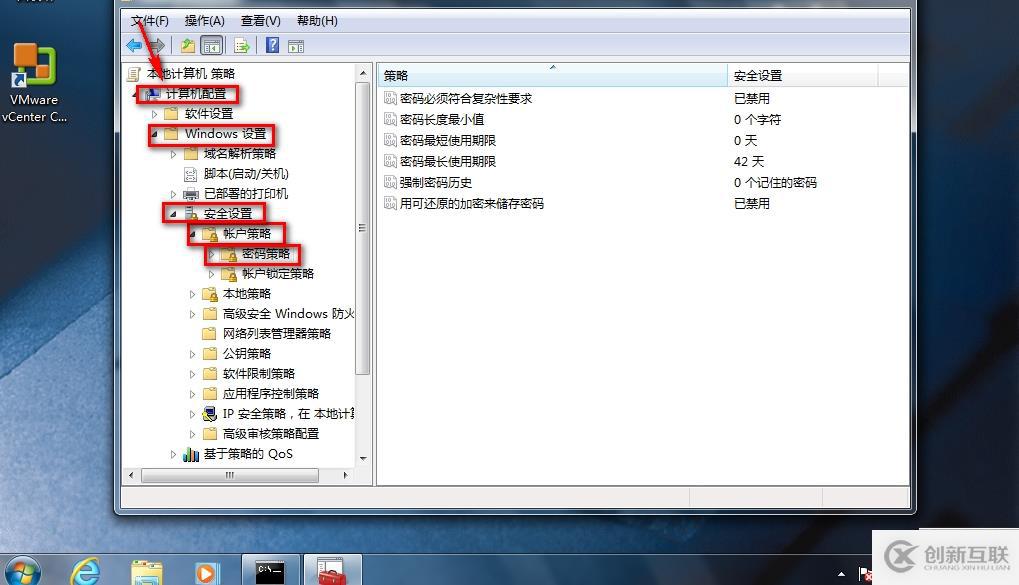1019x585 pixels.
Task: Switch to the command prompt taskbar window
Action: [x=270, y=570]
